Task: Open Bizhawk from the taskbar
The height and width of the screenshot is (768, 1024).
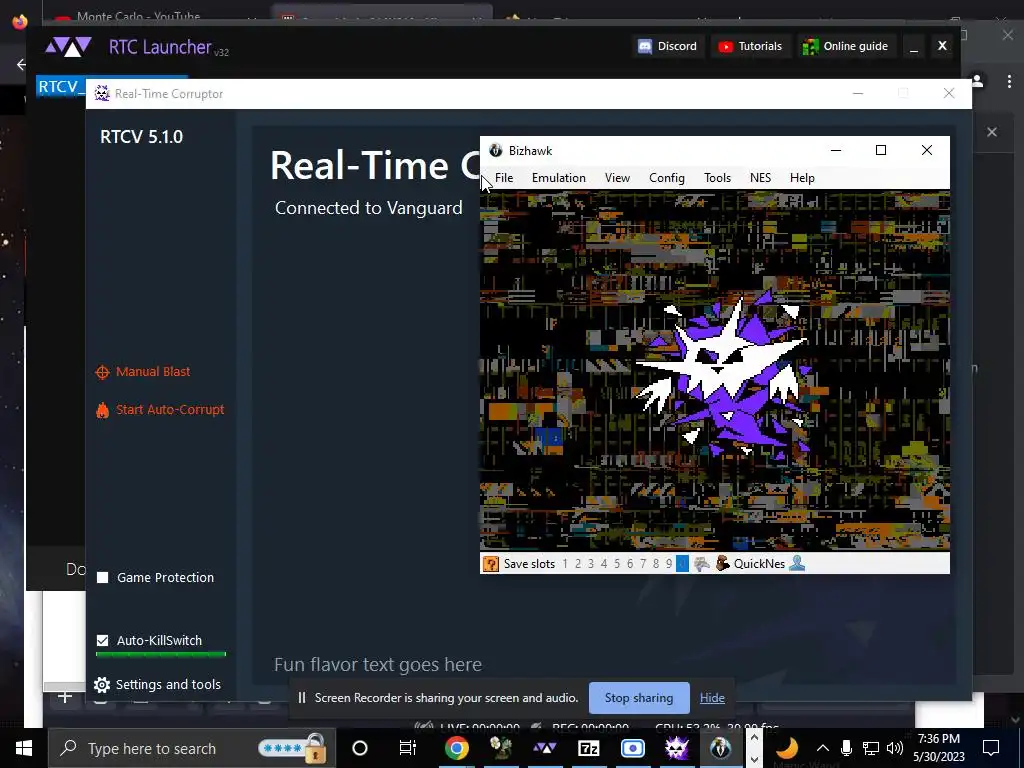Action: [720, 748]
